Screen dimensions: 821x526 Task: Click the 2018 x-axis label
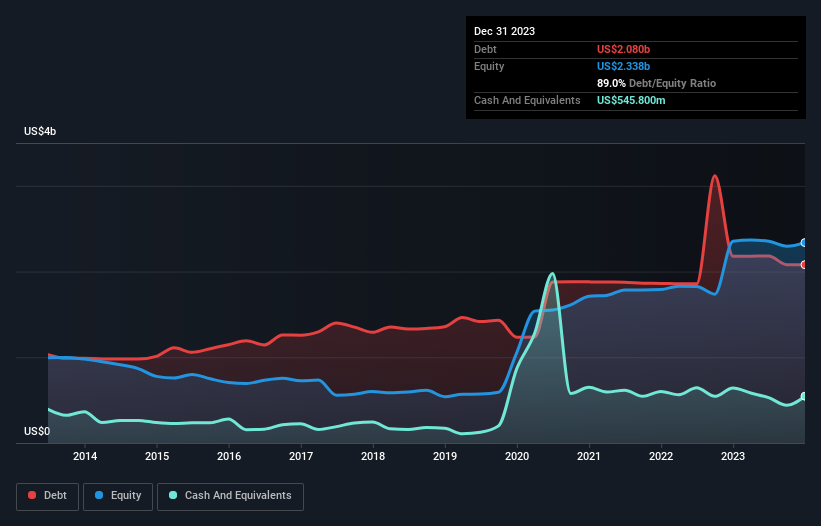[x=373, y=456]
